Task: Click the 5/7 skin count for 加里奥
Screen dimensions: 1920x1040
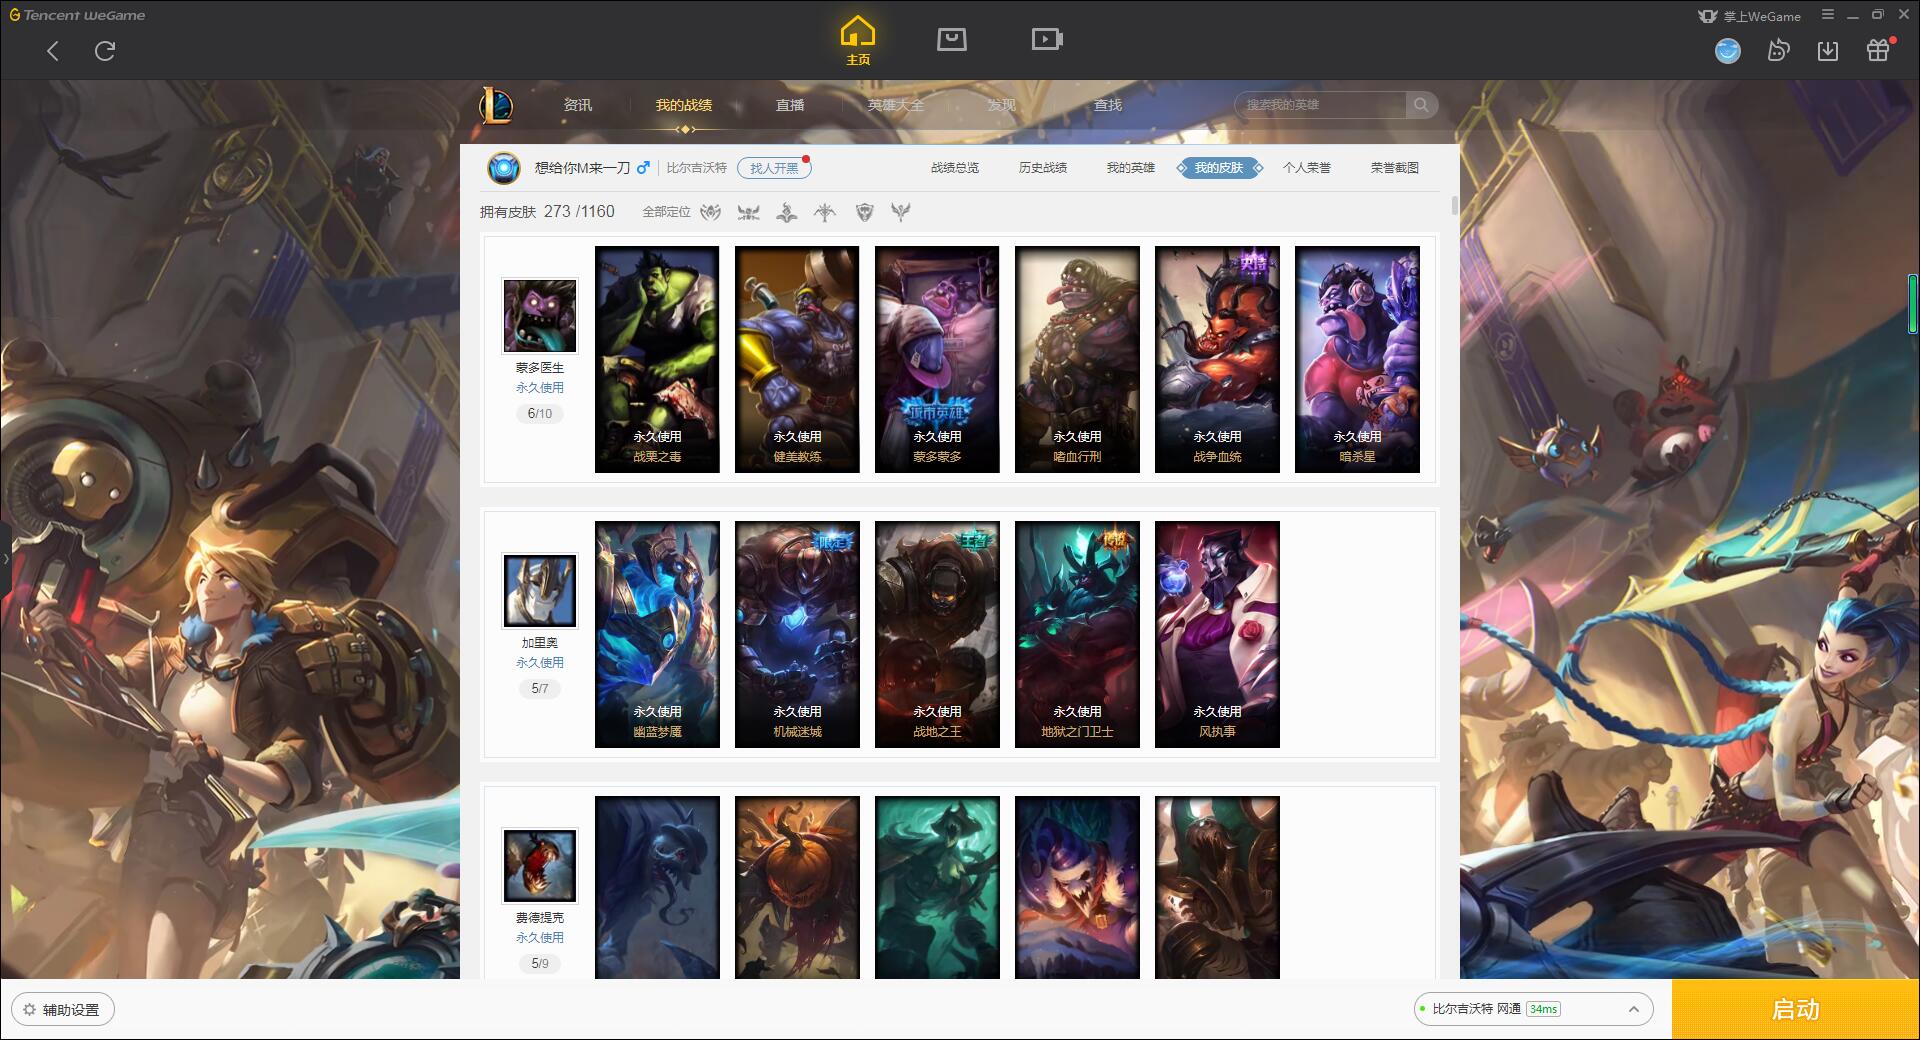Action: coord(540,688)
